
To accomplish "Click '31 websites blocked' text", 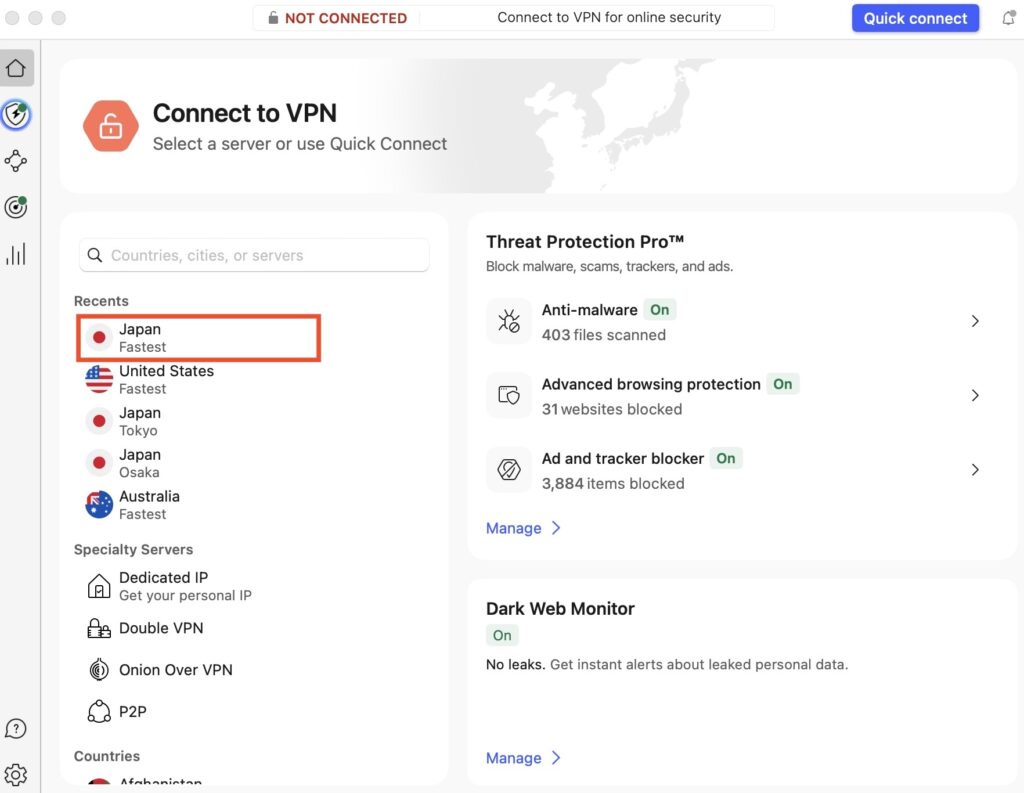I will [611, 410].
